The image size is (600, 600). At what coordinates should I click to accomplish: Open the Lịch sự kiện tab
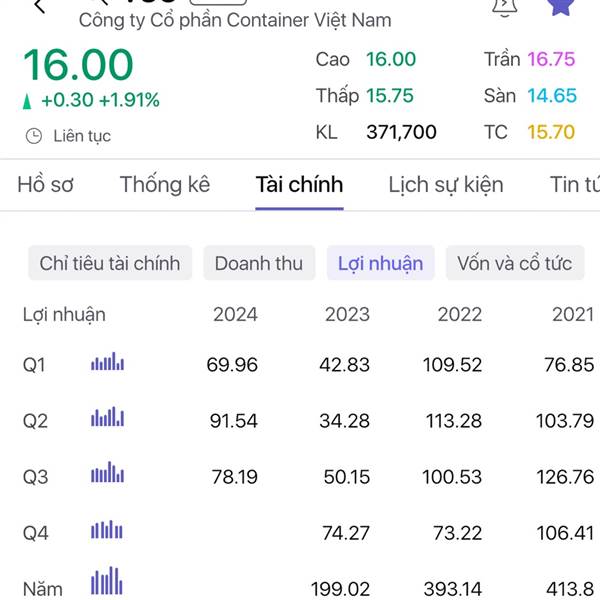446,185
